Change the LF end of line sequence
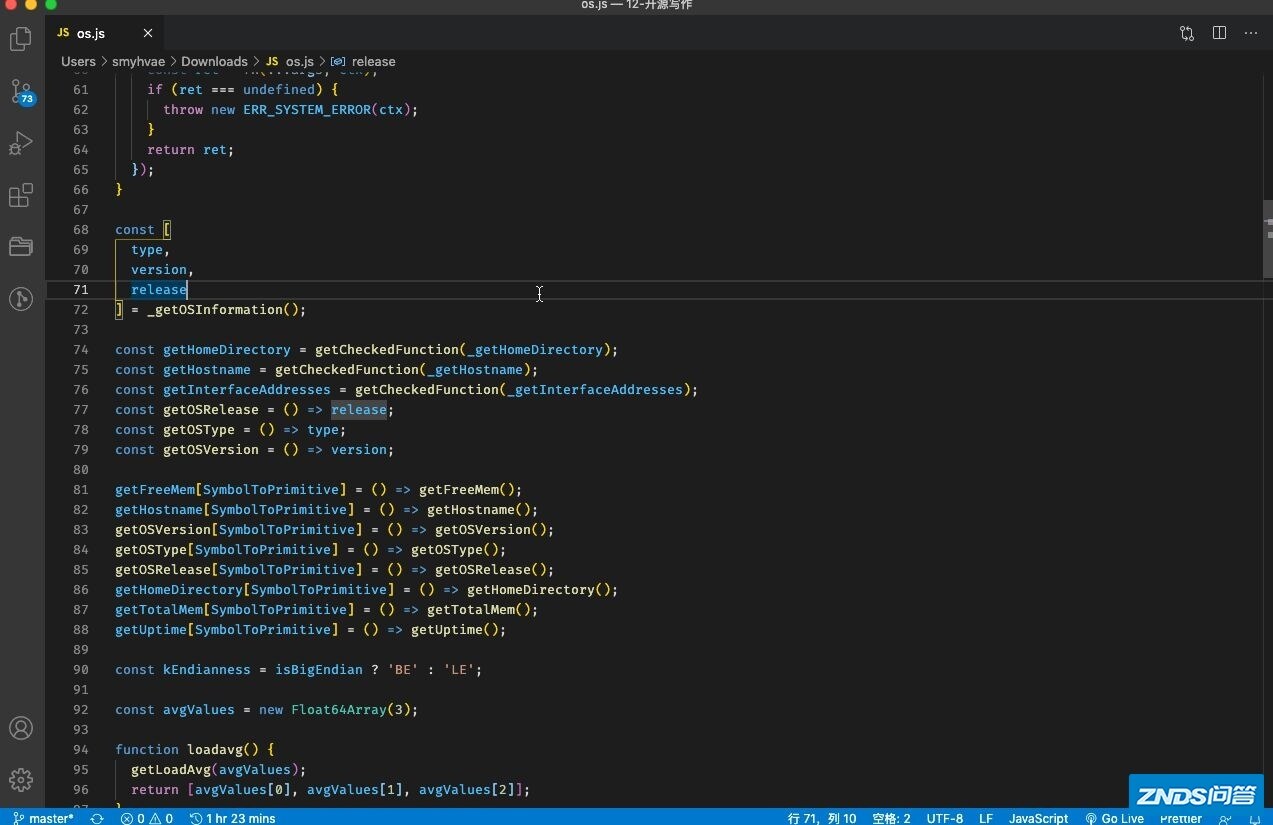 (986, 818)
